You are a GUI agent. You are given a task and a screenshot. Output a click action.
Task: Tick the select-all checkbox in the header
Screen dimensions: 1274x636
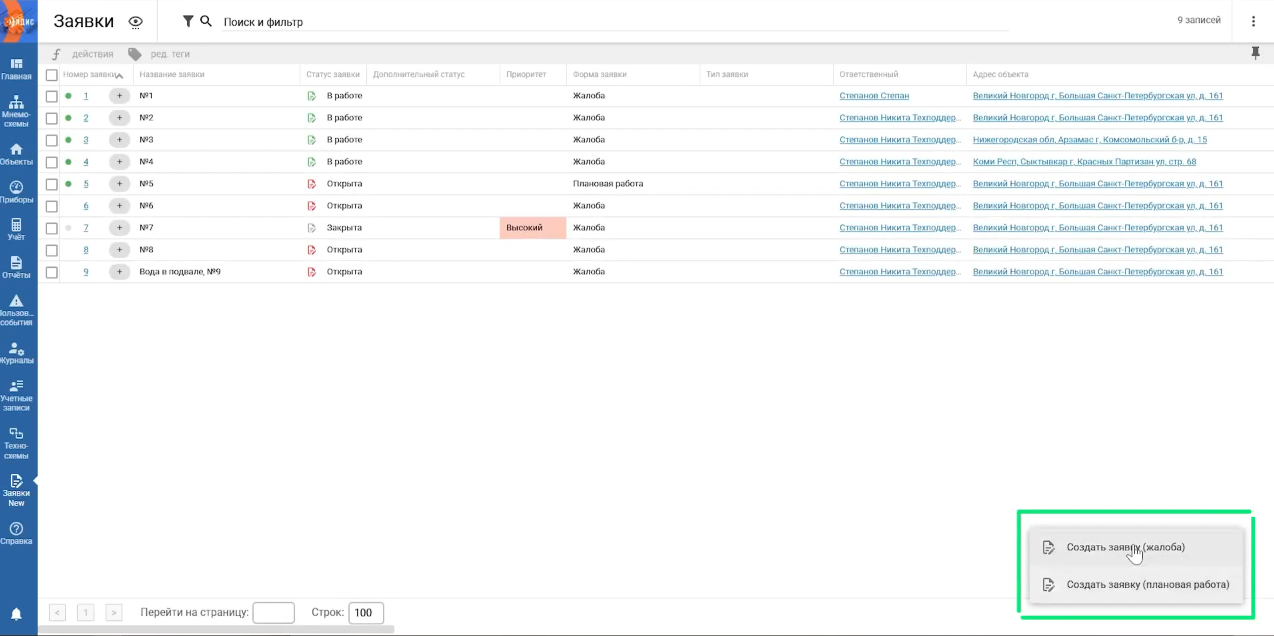pyautogui.click(x=52, y=75)
